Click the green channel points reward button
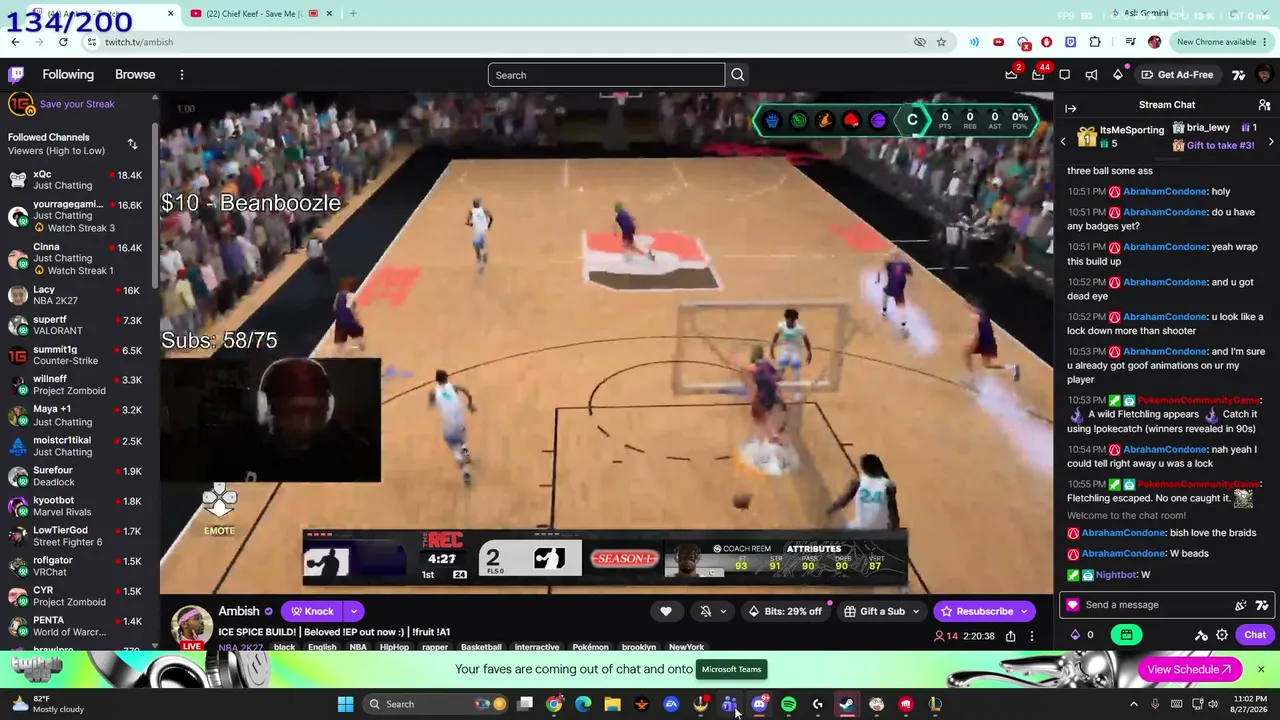The image size is (1280, 720). [x=1126, y=635]
